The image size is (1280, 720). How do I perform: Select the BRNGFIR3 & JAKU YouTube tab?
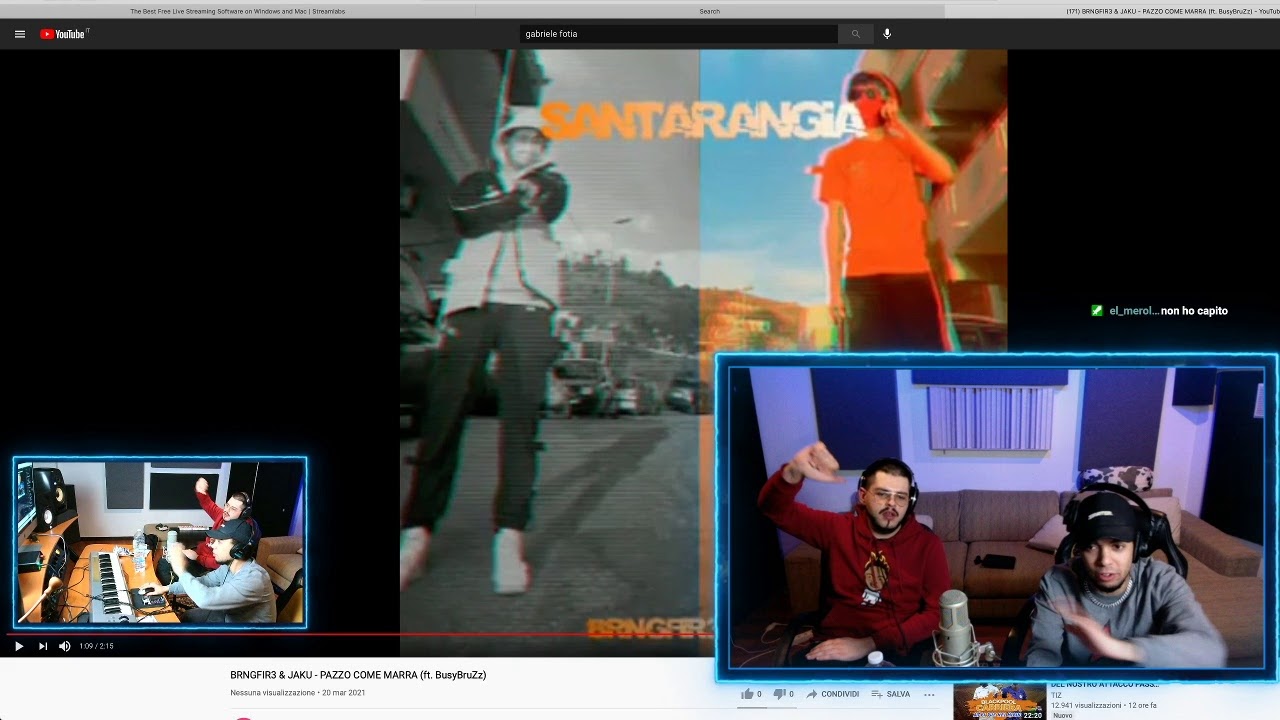[x=1113, y=11]
